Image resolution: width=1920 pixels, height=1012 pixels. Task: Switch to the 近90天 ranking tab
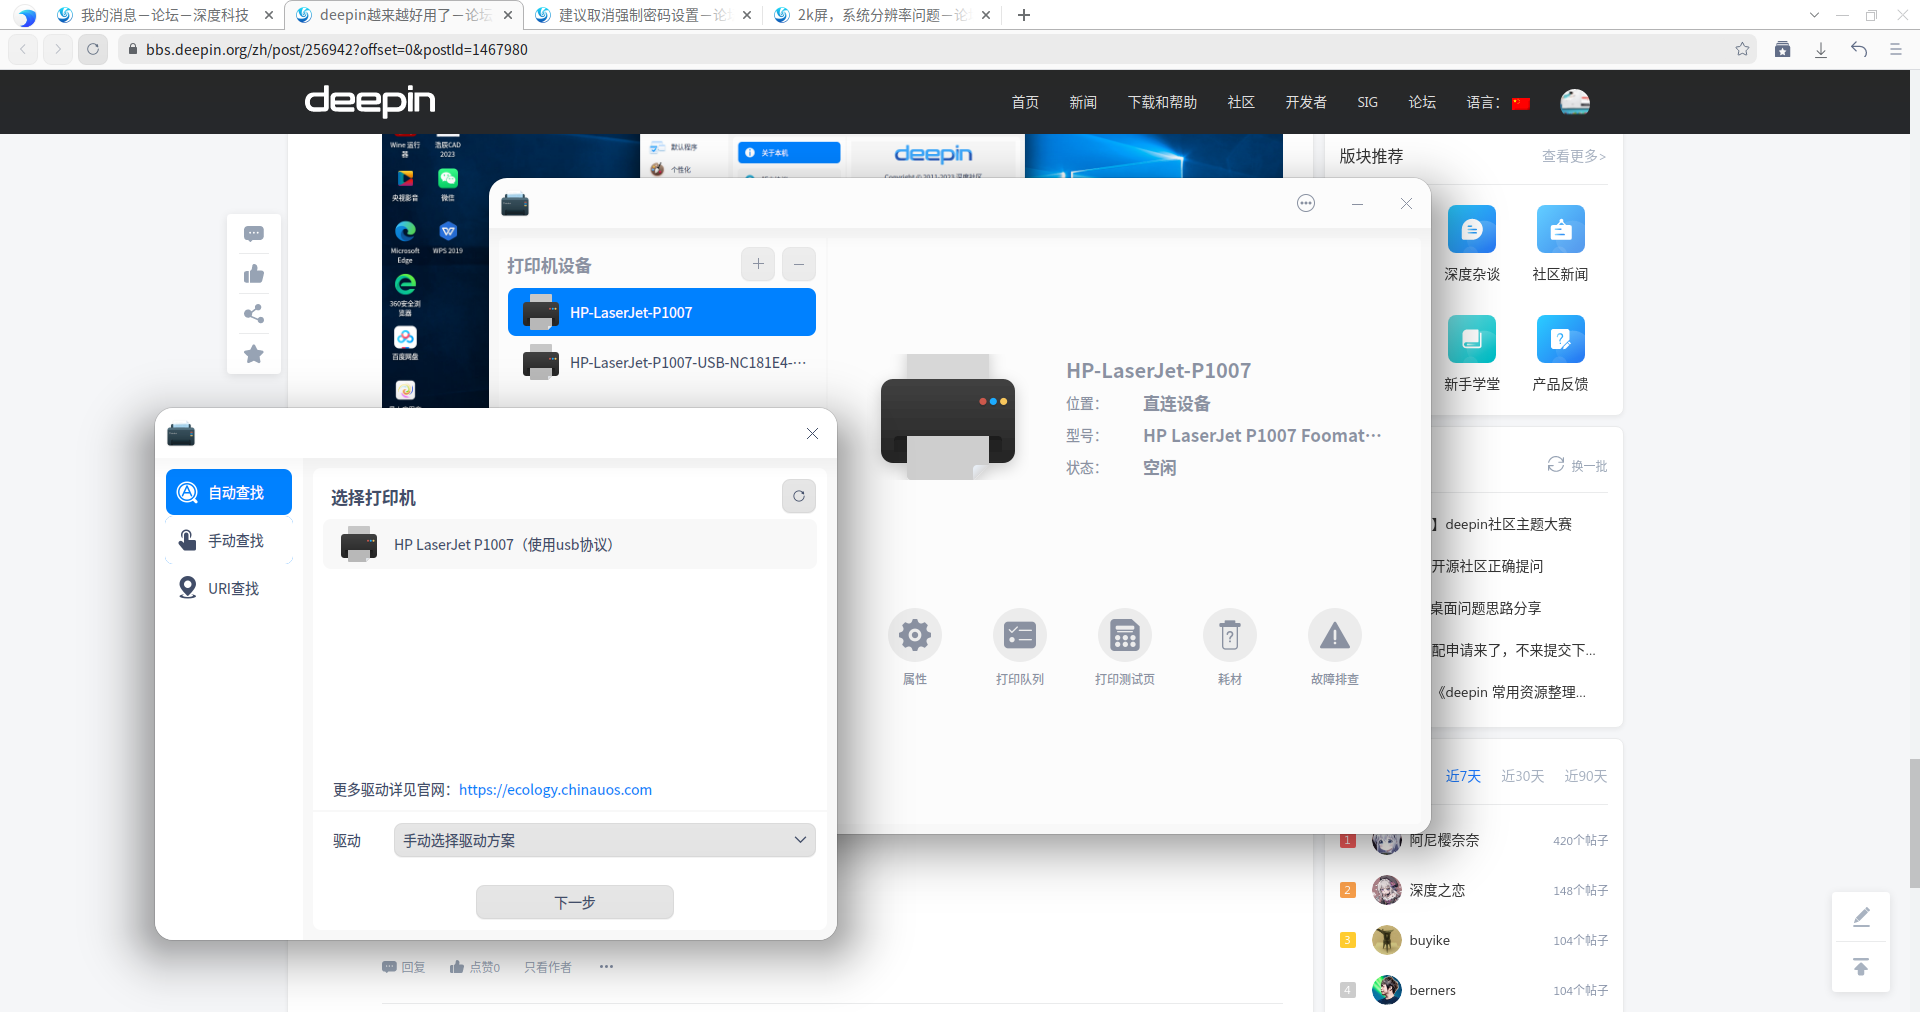(1585, 776)
